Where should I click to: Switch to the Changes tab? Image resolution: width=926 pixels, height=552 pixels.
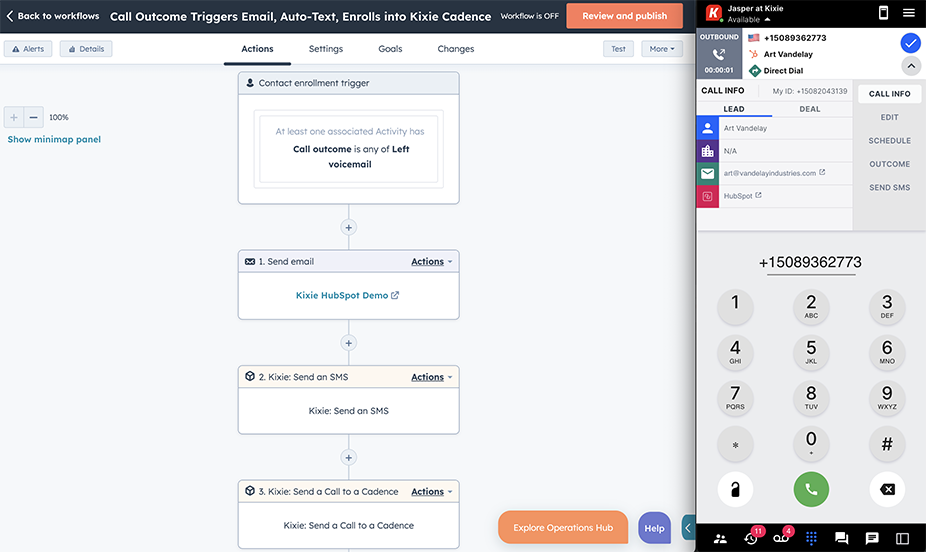coord(455,49)
